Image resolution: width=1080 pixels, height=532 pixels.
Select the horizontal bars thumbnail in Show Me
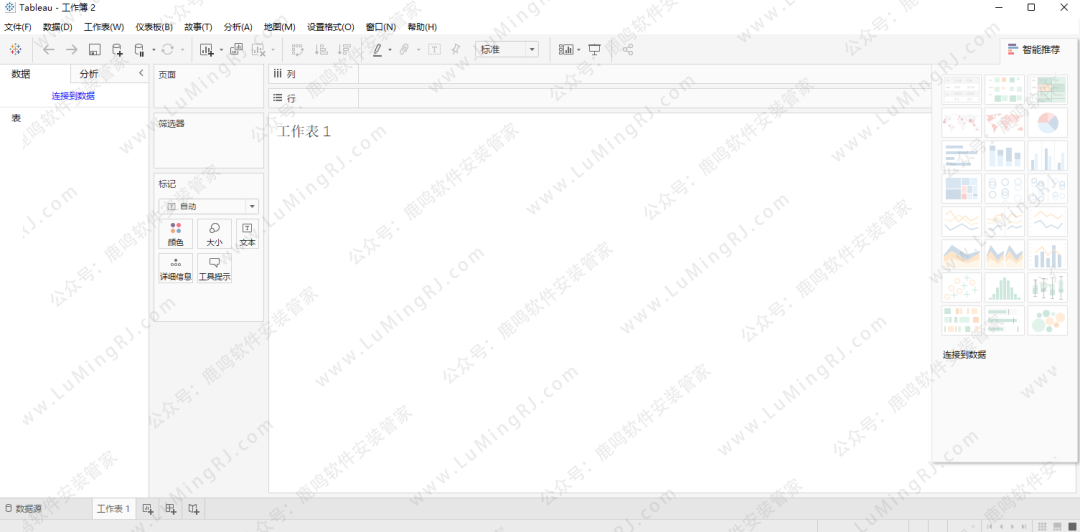(x=962, y=156)
